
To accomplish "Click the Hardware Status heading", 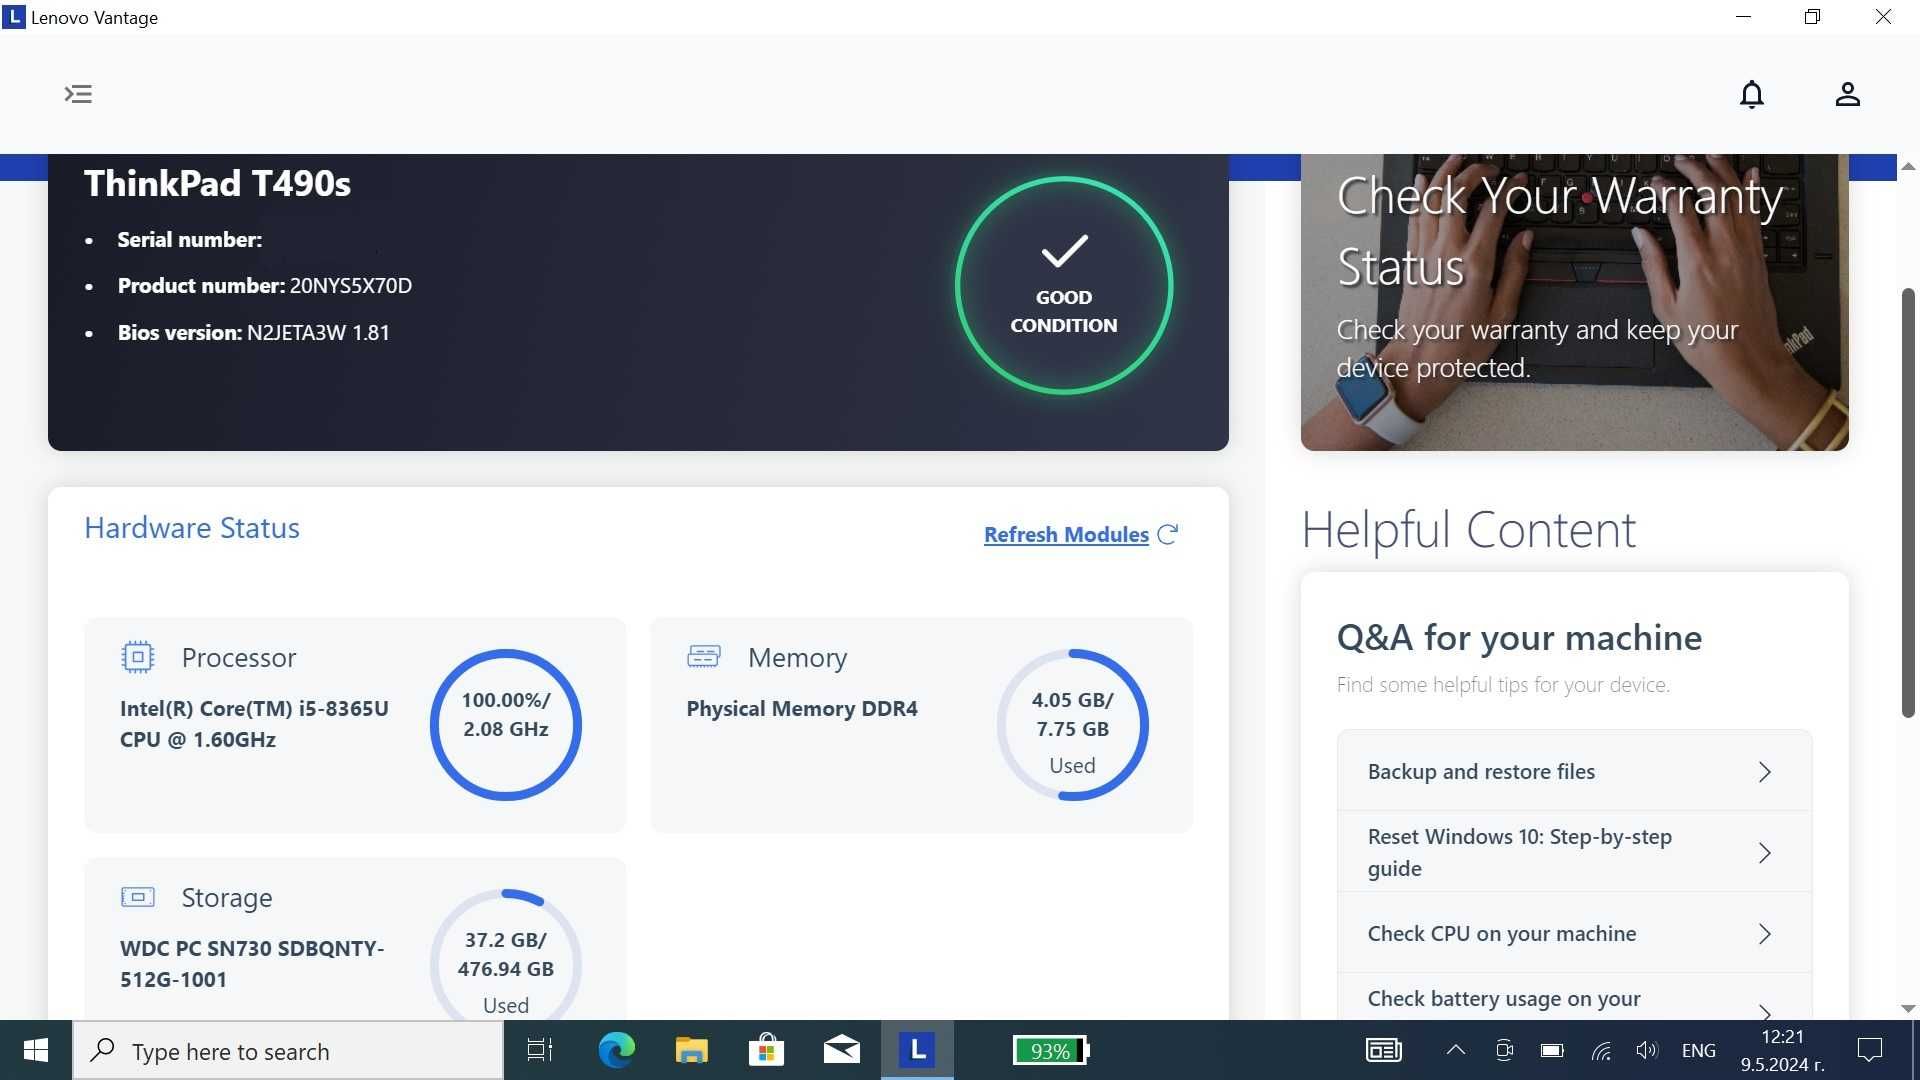I will coord(192,528).
